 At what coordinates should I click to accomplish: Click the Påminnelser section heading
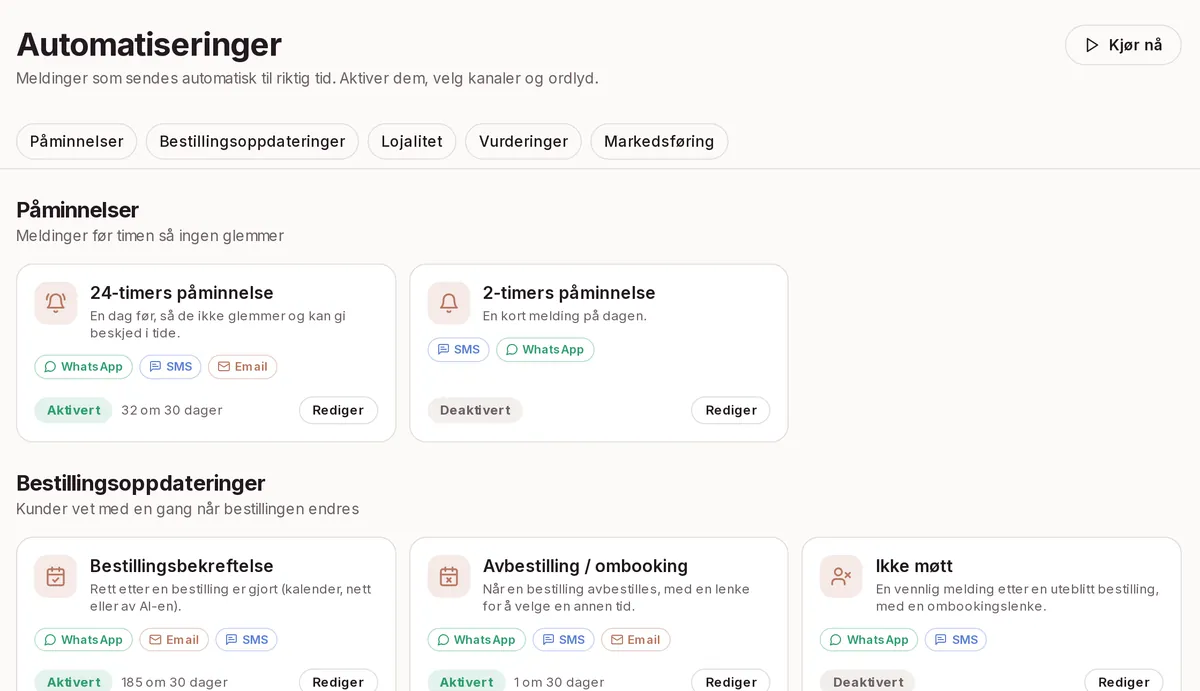77,210
